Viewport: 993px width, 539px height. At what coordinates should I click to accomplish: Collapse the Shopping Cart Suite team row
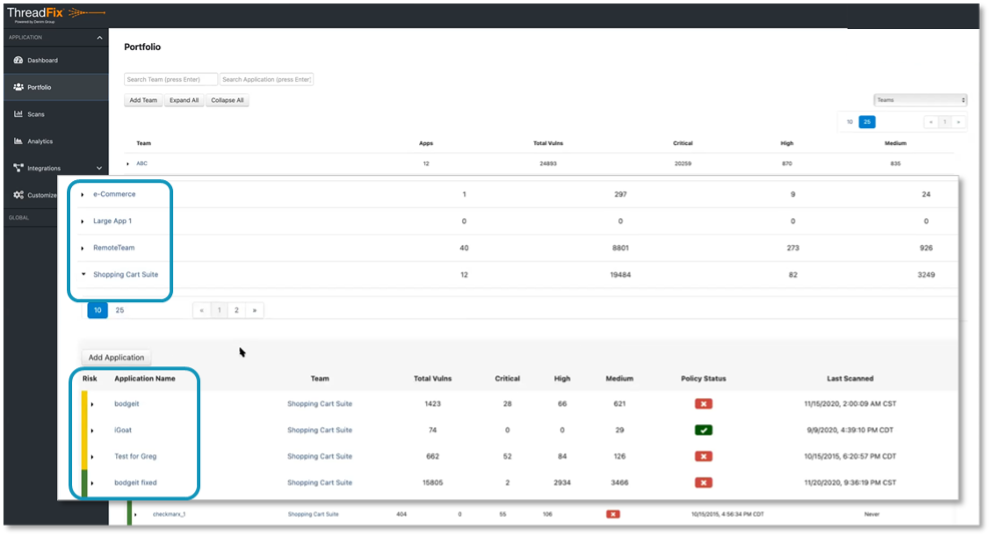click(83, 274)
